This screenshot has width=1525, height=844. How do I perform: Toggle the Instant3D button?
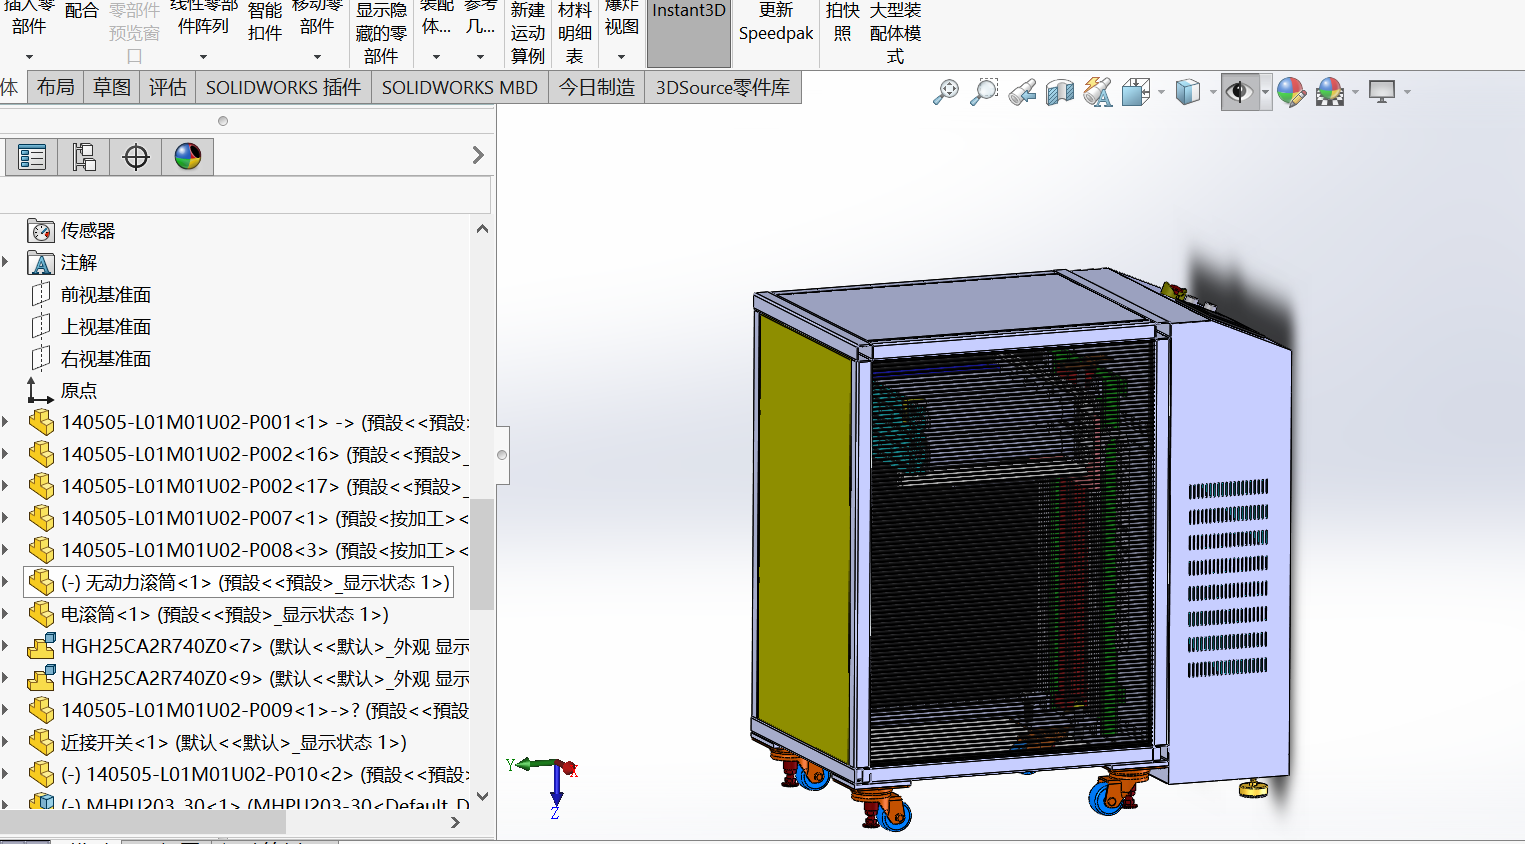[689, 33]
